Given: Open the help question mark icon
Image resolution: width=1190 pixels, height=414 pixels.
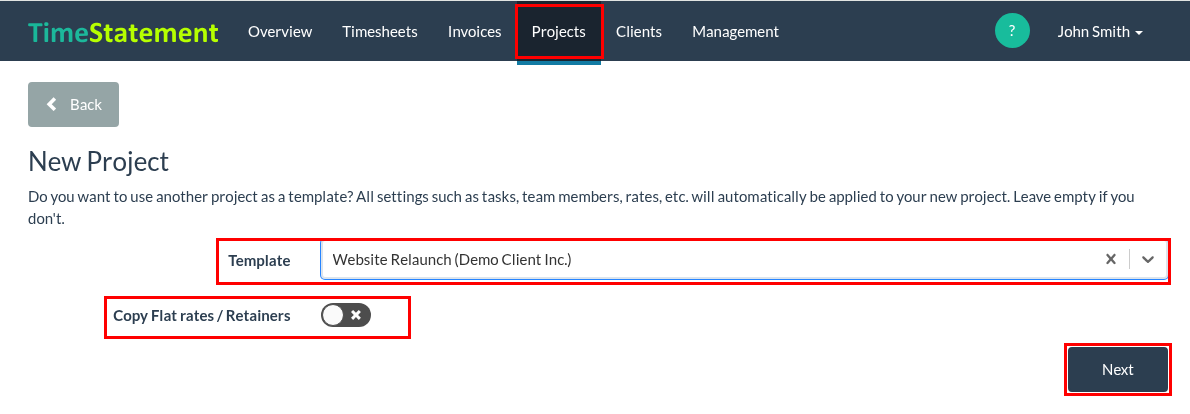Looking at the screenshot, I should (1012, 31).
